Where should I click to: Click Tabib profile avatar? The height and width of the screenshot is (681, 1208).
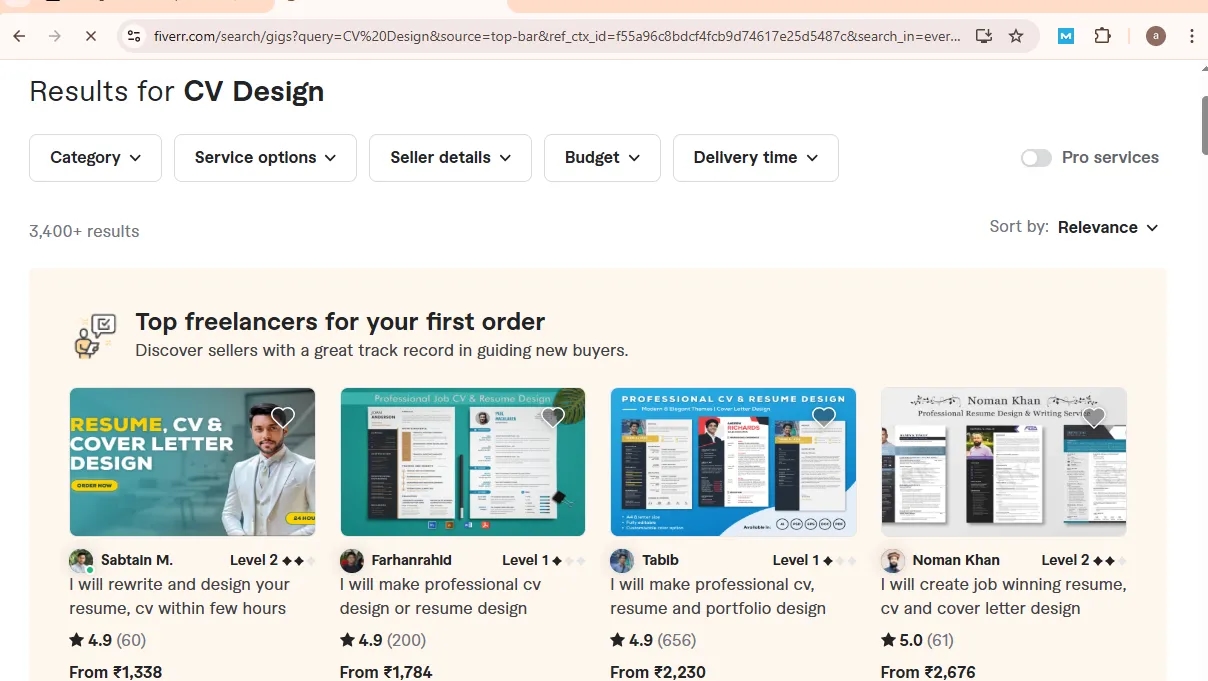point(622,560)
